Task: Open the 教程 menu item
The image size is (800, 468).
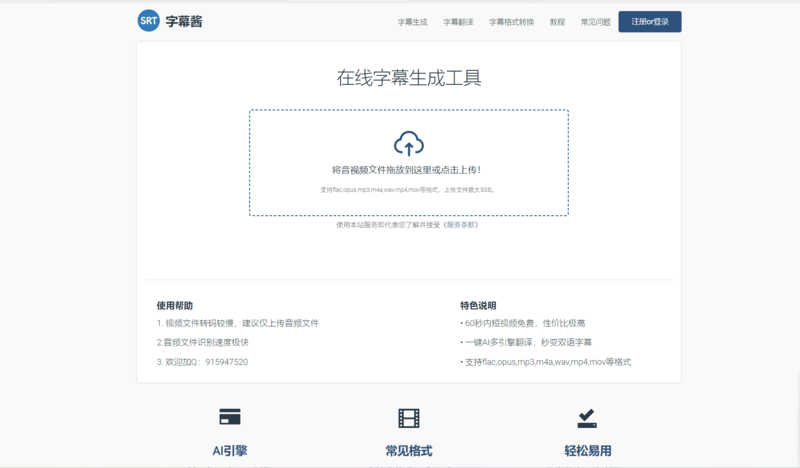Action: tap(557, 22)
